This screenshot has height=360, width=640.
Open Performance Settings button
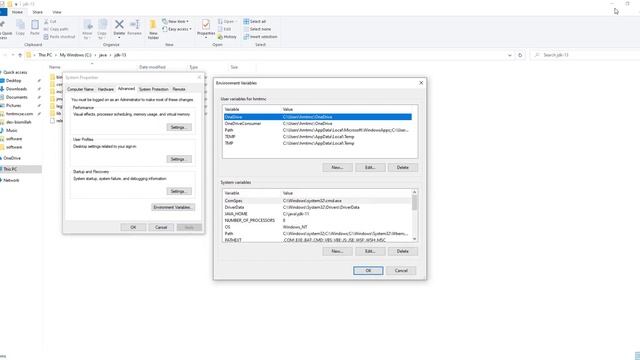[x=179, y=127]
